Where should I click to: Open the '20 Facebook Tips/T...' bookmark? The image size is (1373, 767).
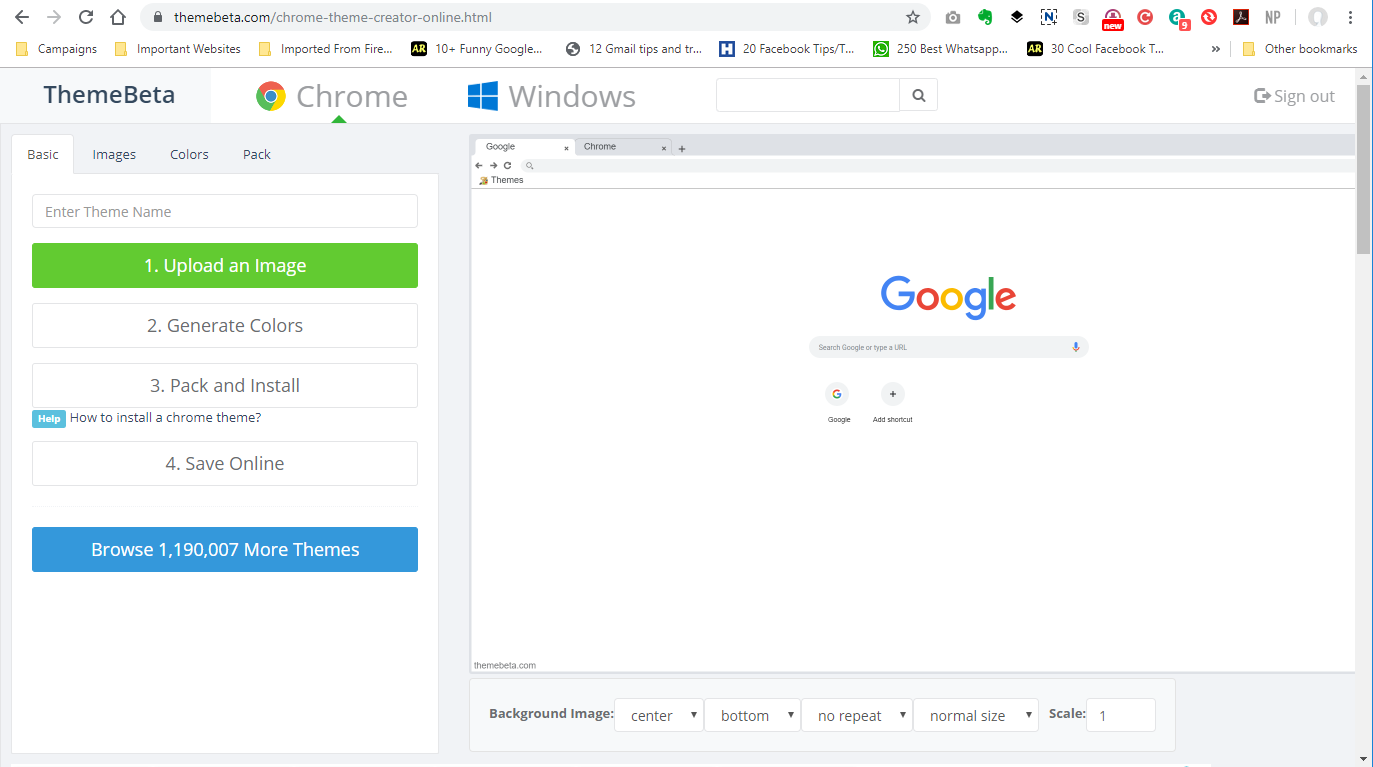pos(787,48)
